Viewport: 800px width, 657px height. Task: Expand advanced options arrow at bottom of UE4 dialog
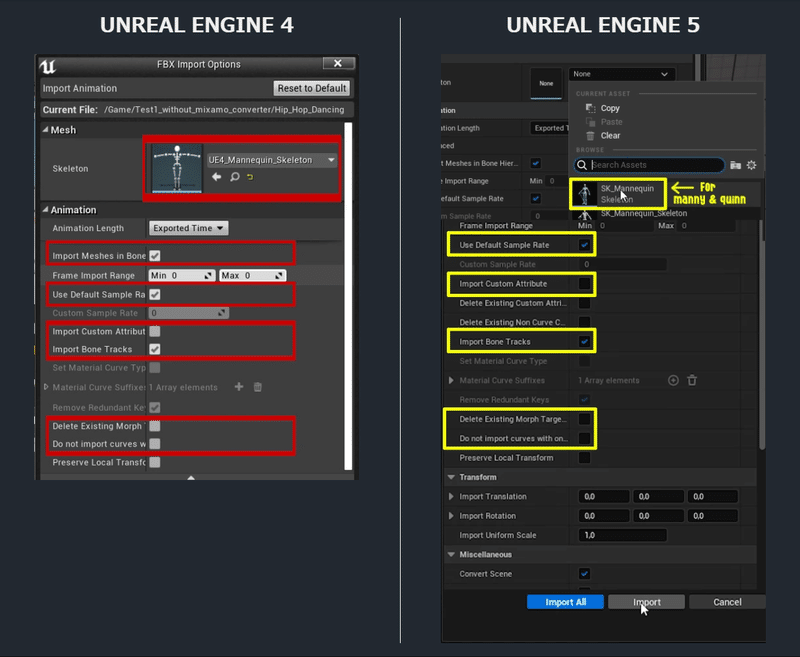191,477
